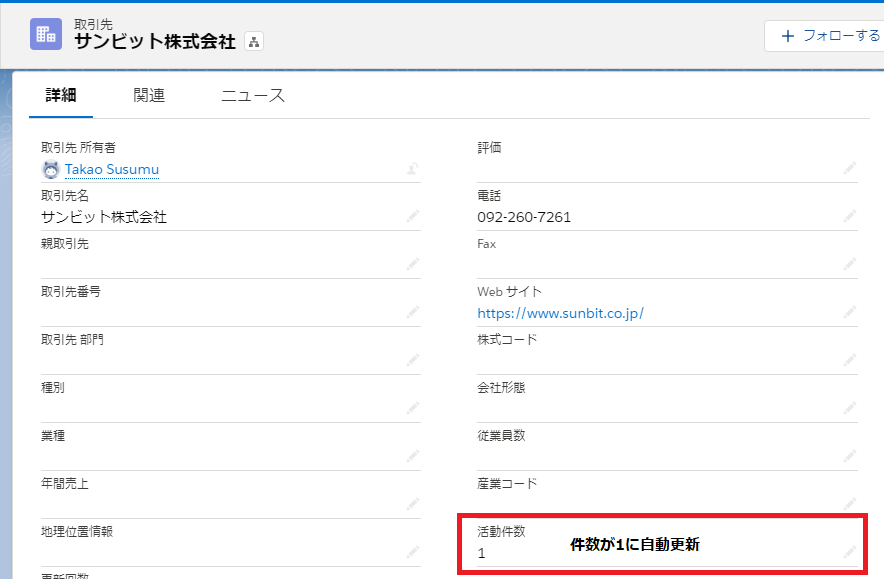The image size is (884, 579).
Task: Open owner link Takao Susumu
Action: pyautogui.click(x=112, y=169)
